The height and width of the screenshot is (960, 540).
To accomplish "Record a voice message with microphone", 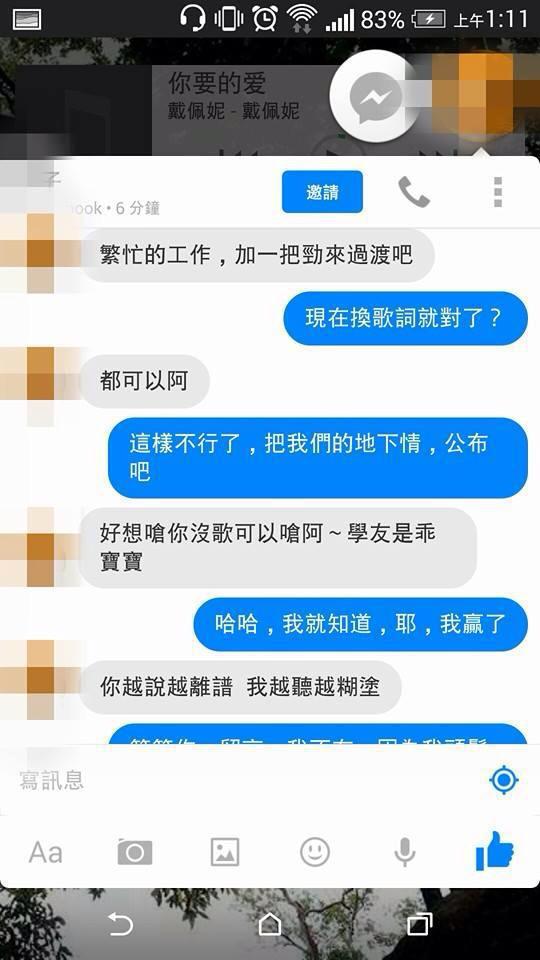I will coord(405,852).
